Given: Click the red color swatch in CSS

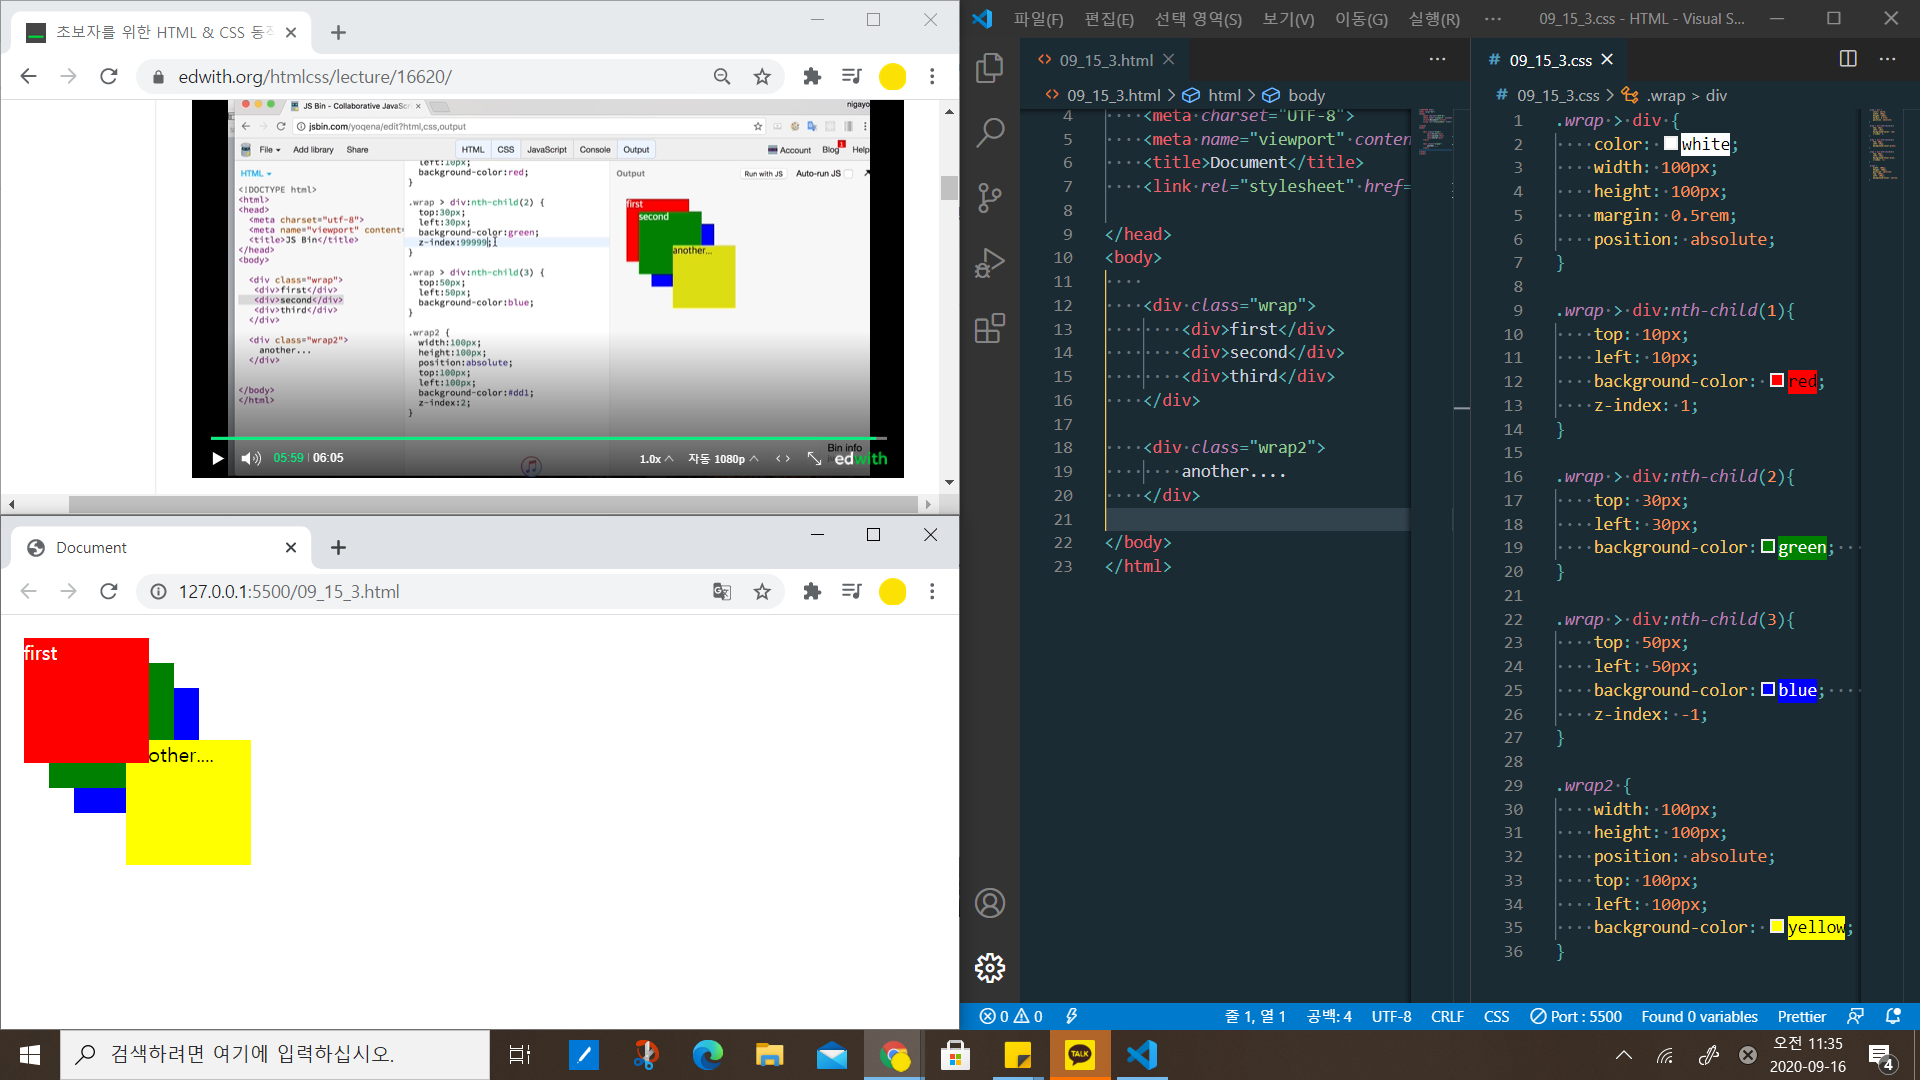Looking at the screenshot, I should (1776, 381).
